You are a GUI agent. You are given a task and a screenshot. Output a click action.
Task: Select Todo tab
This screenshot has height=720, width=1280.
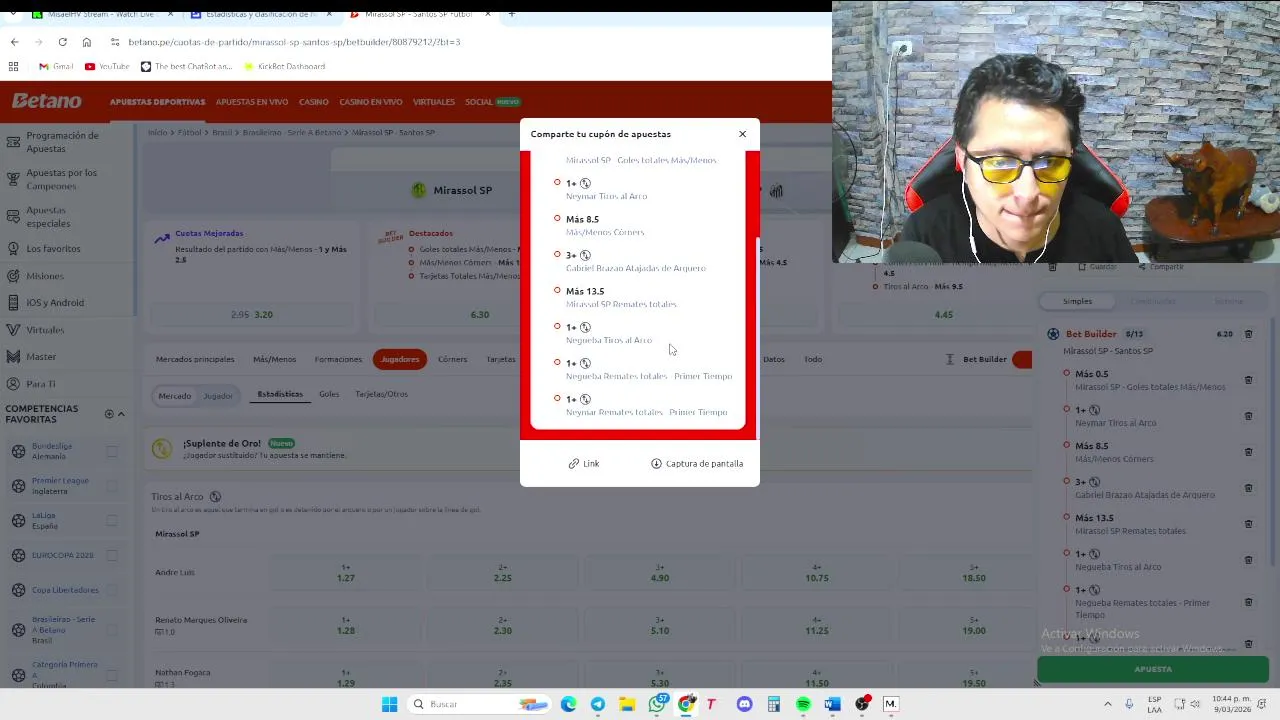click(x=813, y=359)
